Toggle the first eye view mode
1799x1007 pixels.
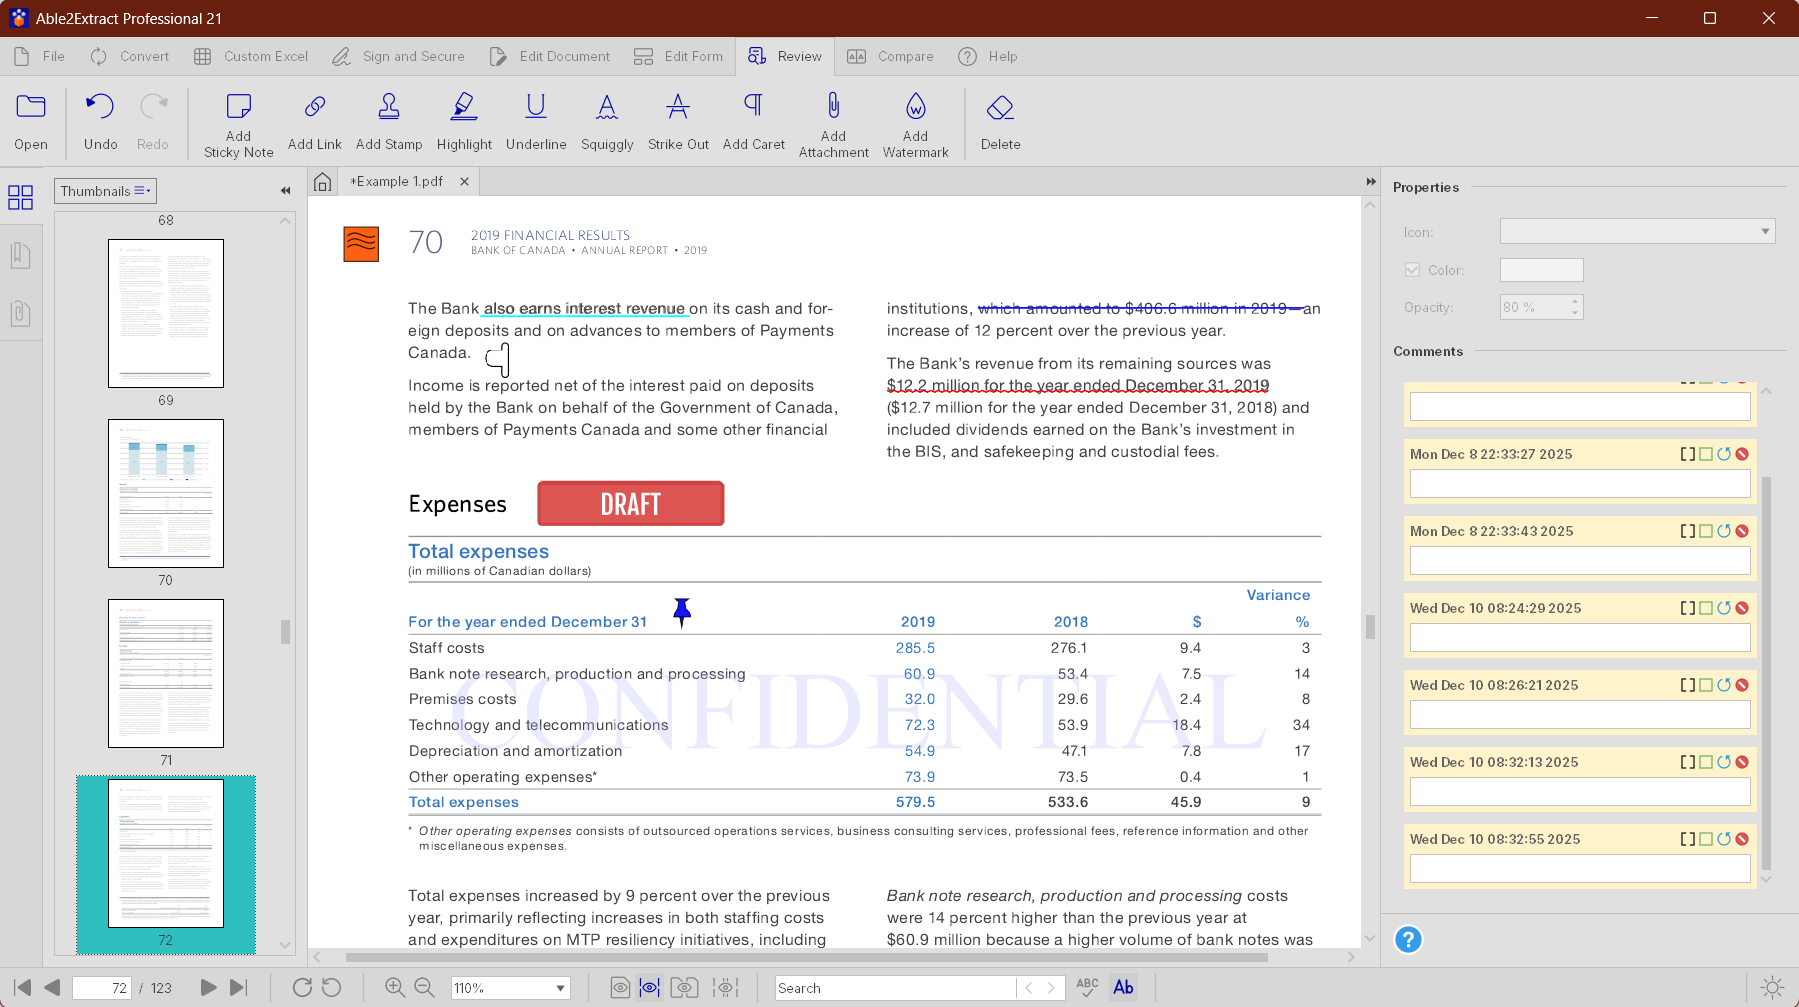(620, 988)
